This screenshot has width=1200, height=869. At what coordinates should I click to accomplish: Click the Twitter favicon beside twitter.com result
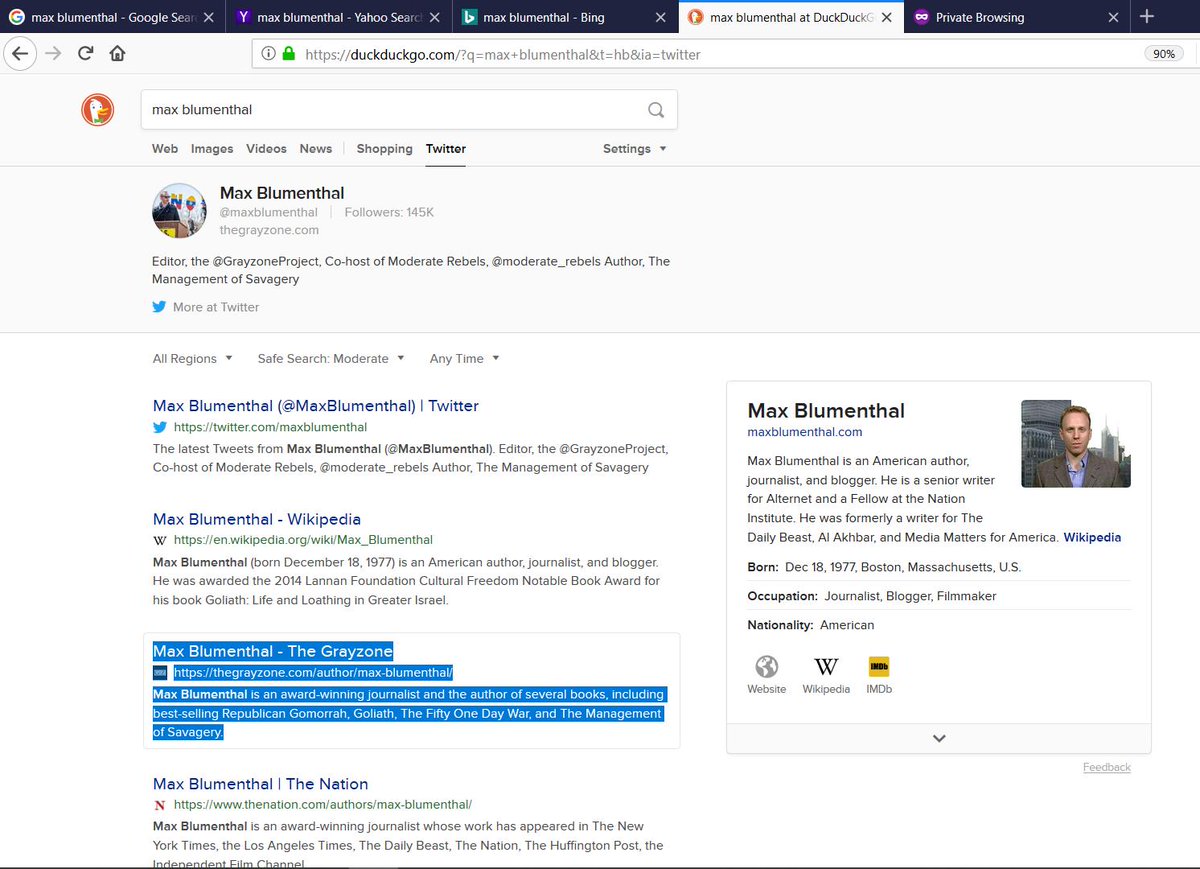click(x=160, y=427)
